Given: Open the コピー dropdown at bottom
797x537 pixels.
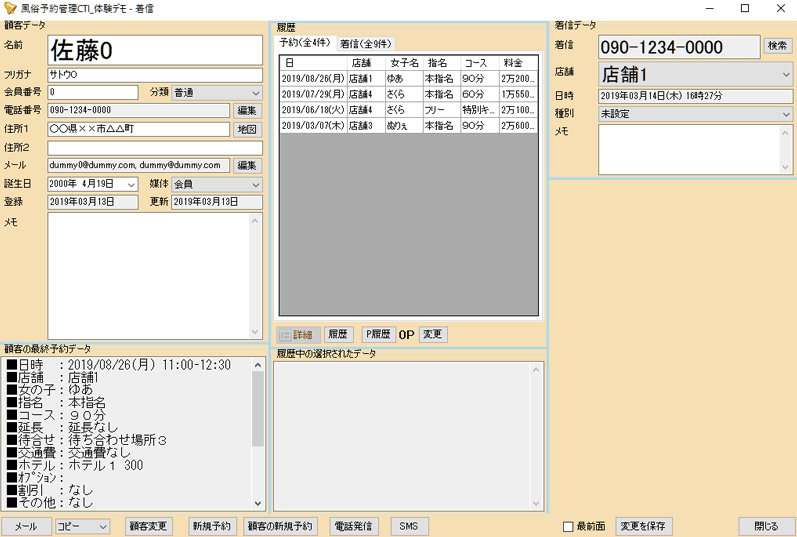Looking at the screenshot, I should pos(82,526).
